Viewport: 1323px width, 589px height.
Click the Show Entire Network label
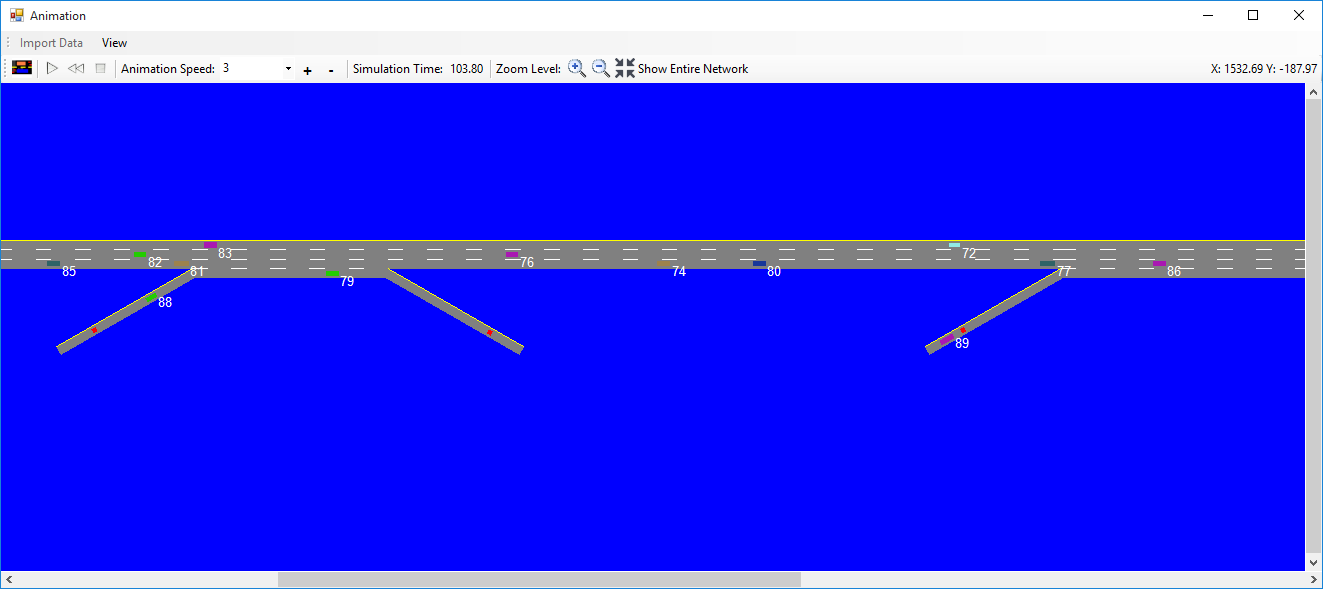pyautogui.click(x=693, y=69)
